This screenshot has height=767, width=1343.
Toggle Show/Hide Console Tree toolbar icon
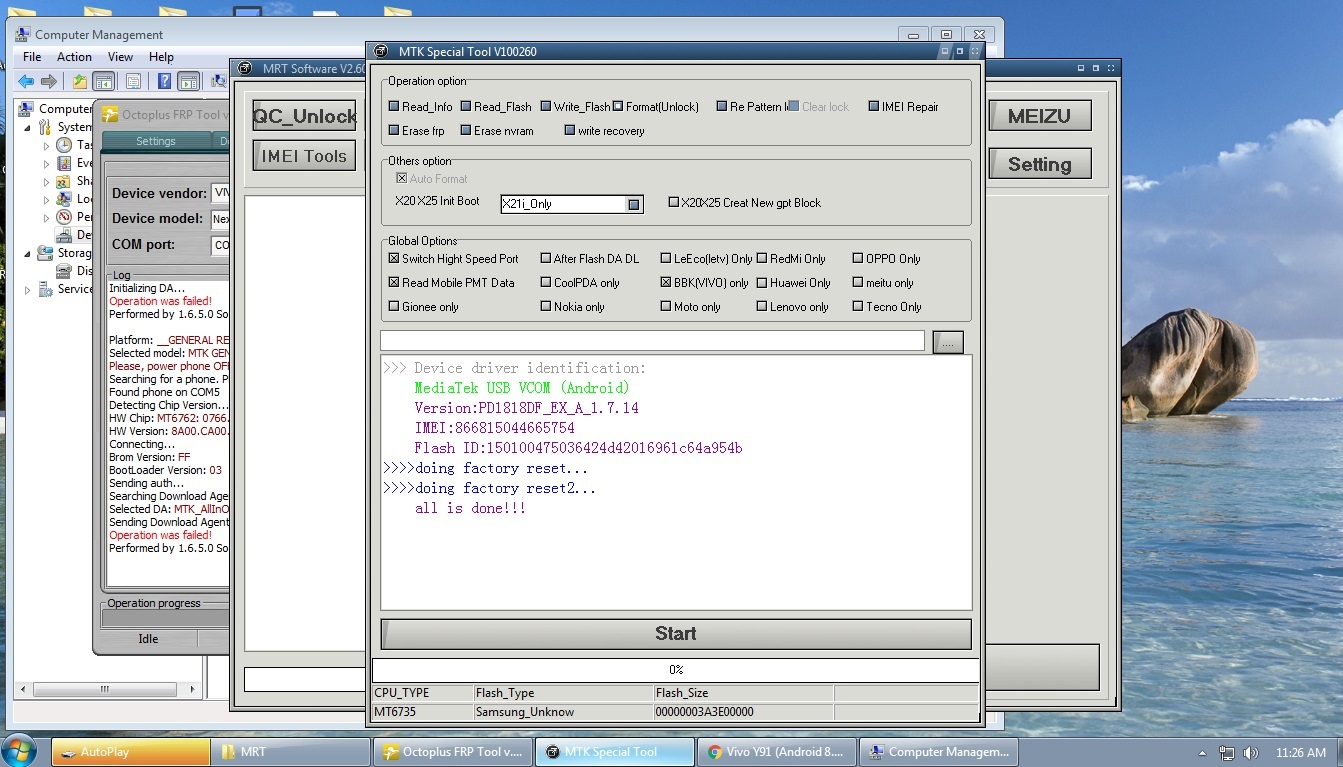coord(103,82)
